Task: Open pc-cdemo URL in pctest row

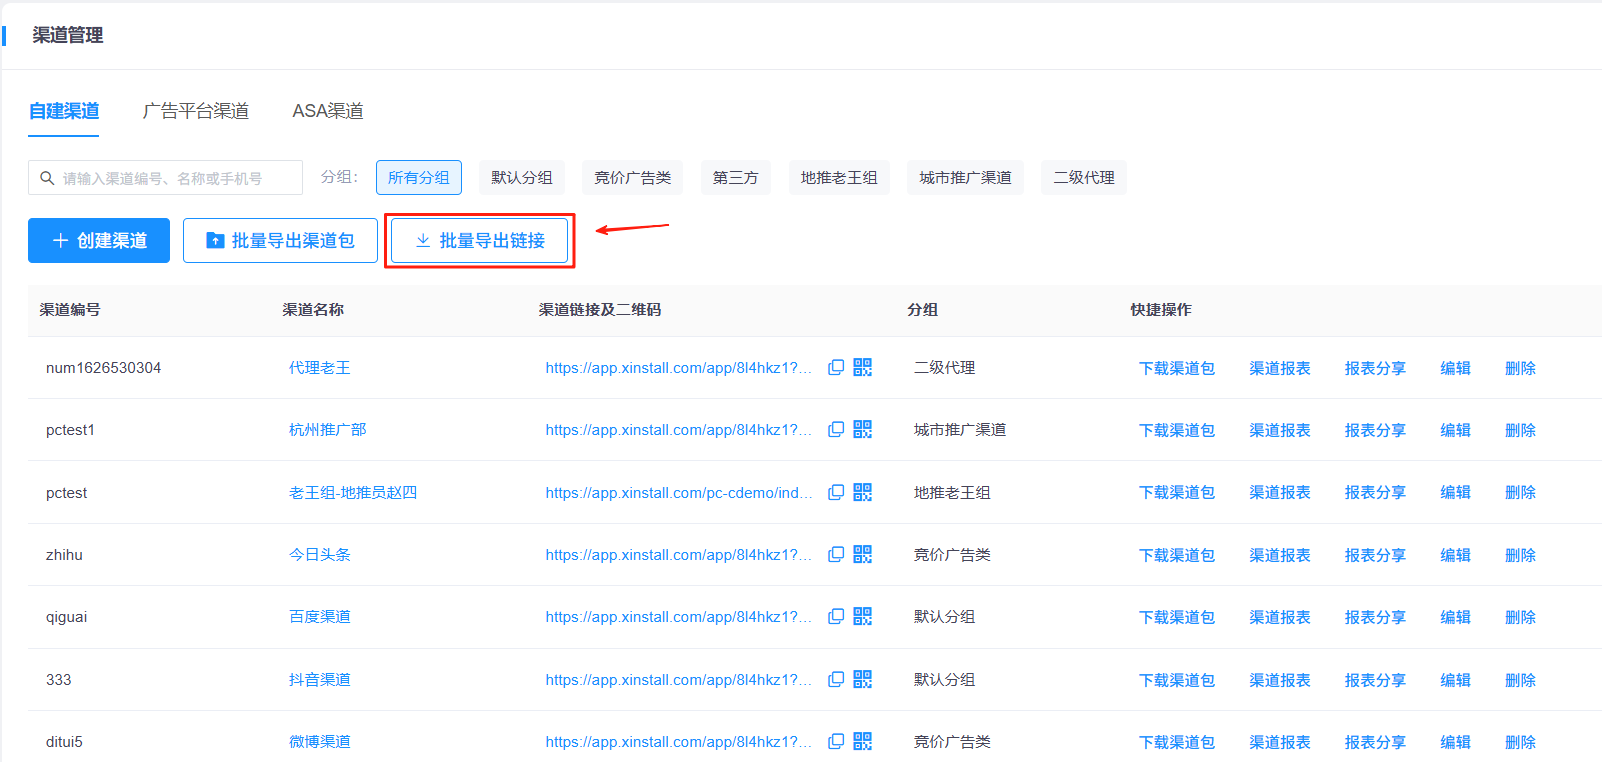Action: coord(679,492)
